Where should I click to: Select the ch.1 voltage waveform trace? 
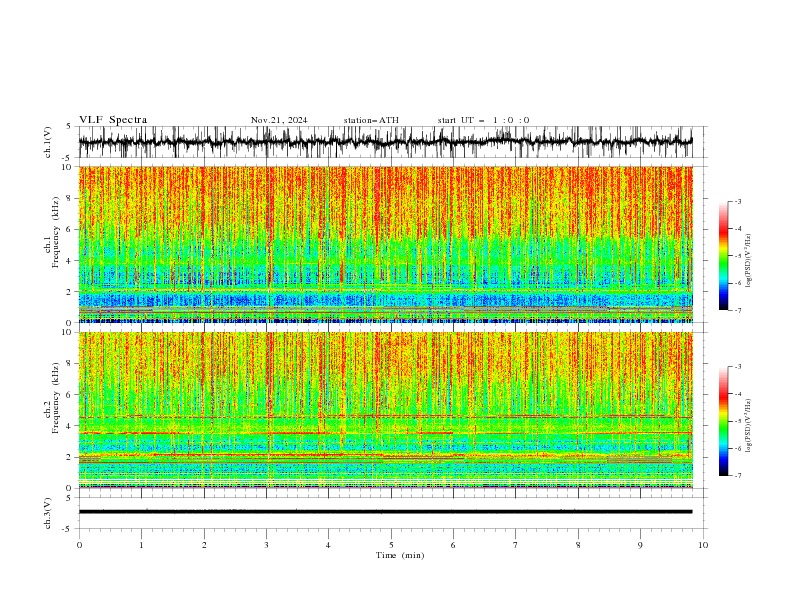[x=385, y=142]
